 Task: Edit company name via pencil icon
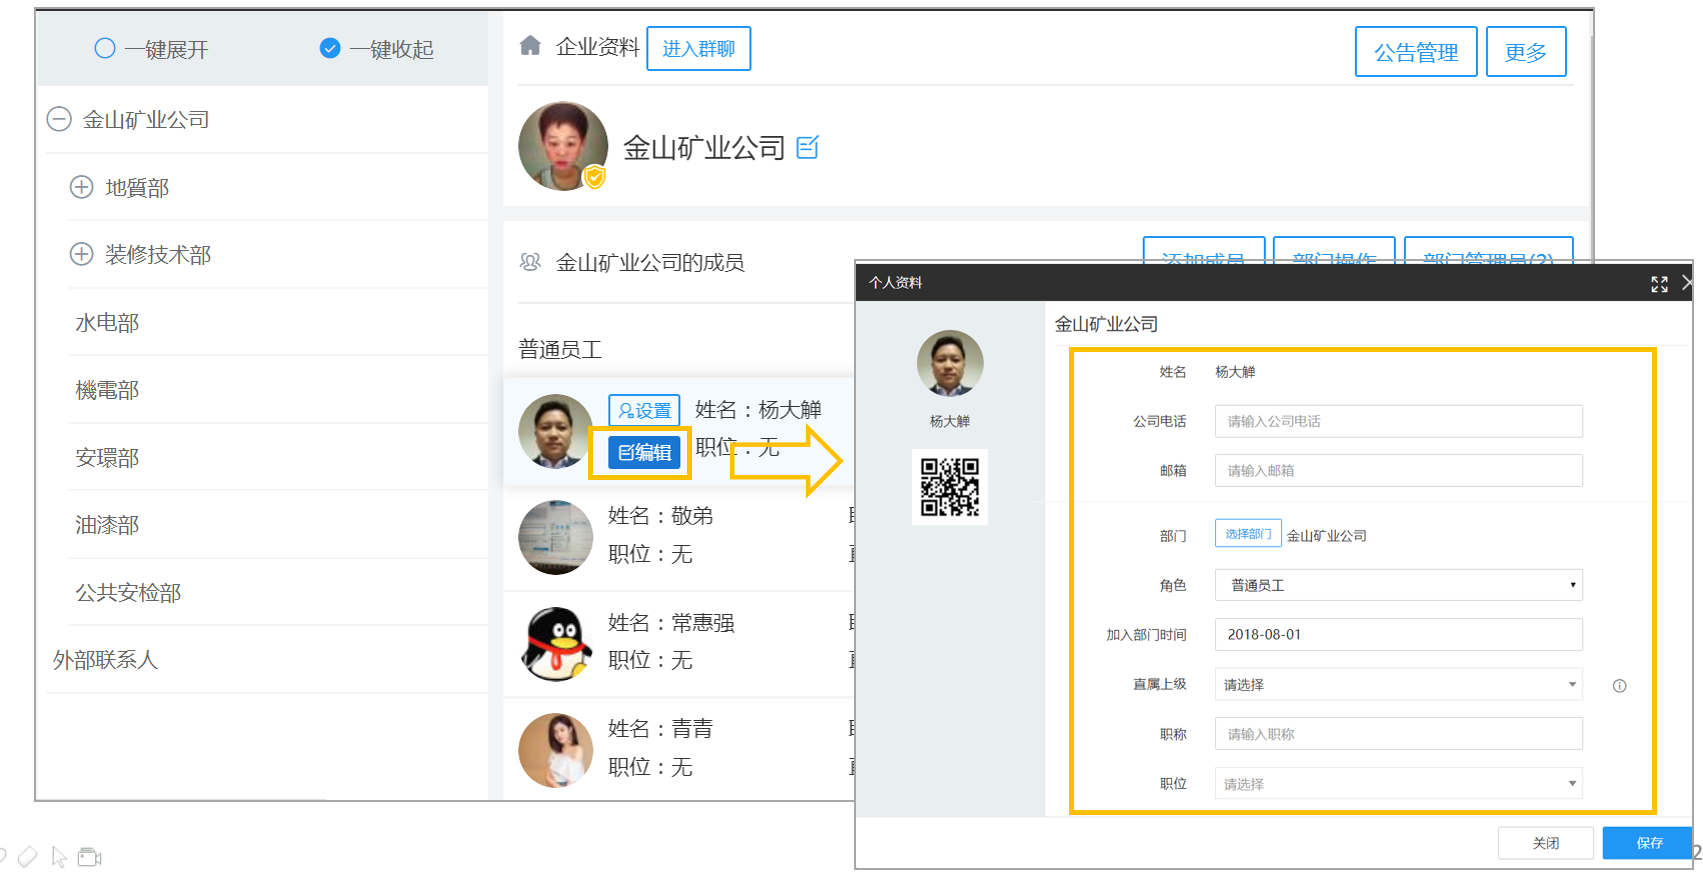[x=808, y=148]
